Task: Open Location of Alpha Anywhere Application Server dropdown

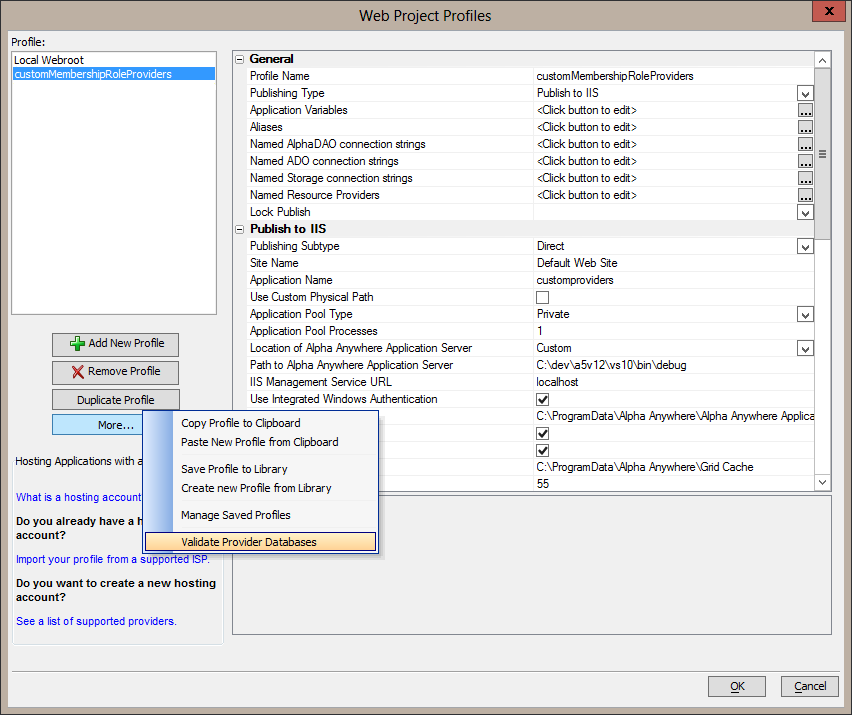Action: tap(805, 348)
